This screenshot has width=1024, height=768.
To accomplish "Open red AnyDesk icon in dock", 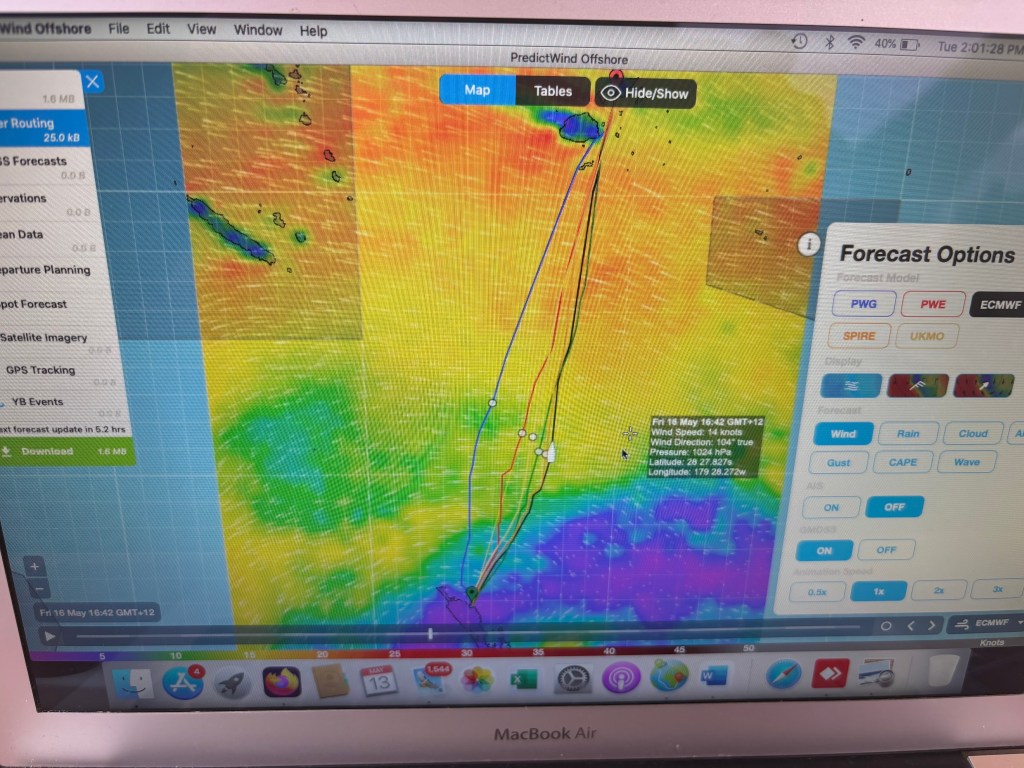I will (x=829, y=673).
